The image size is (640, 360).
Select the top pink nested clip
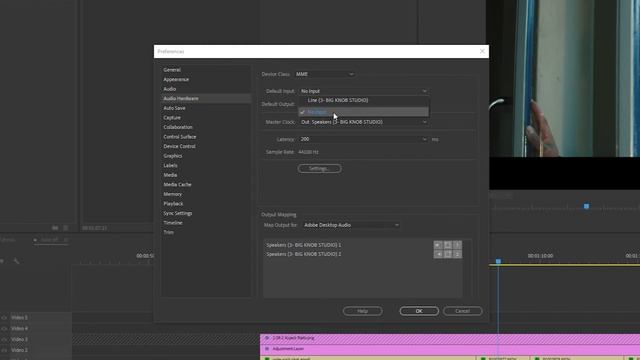[x=450, y=338]
